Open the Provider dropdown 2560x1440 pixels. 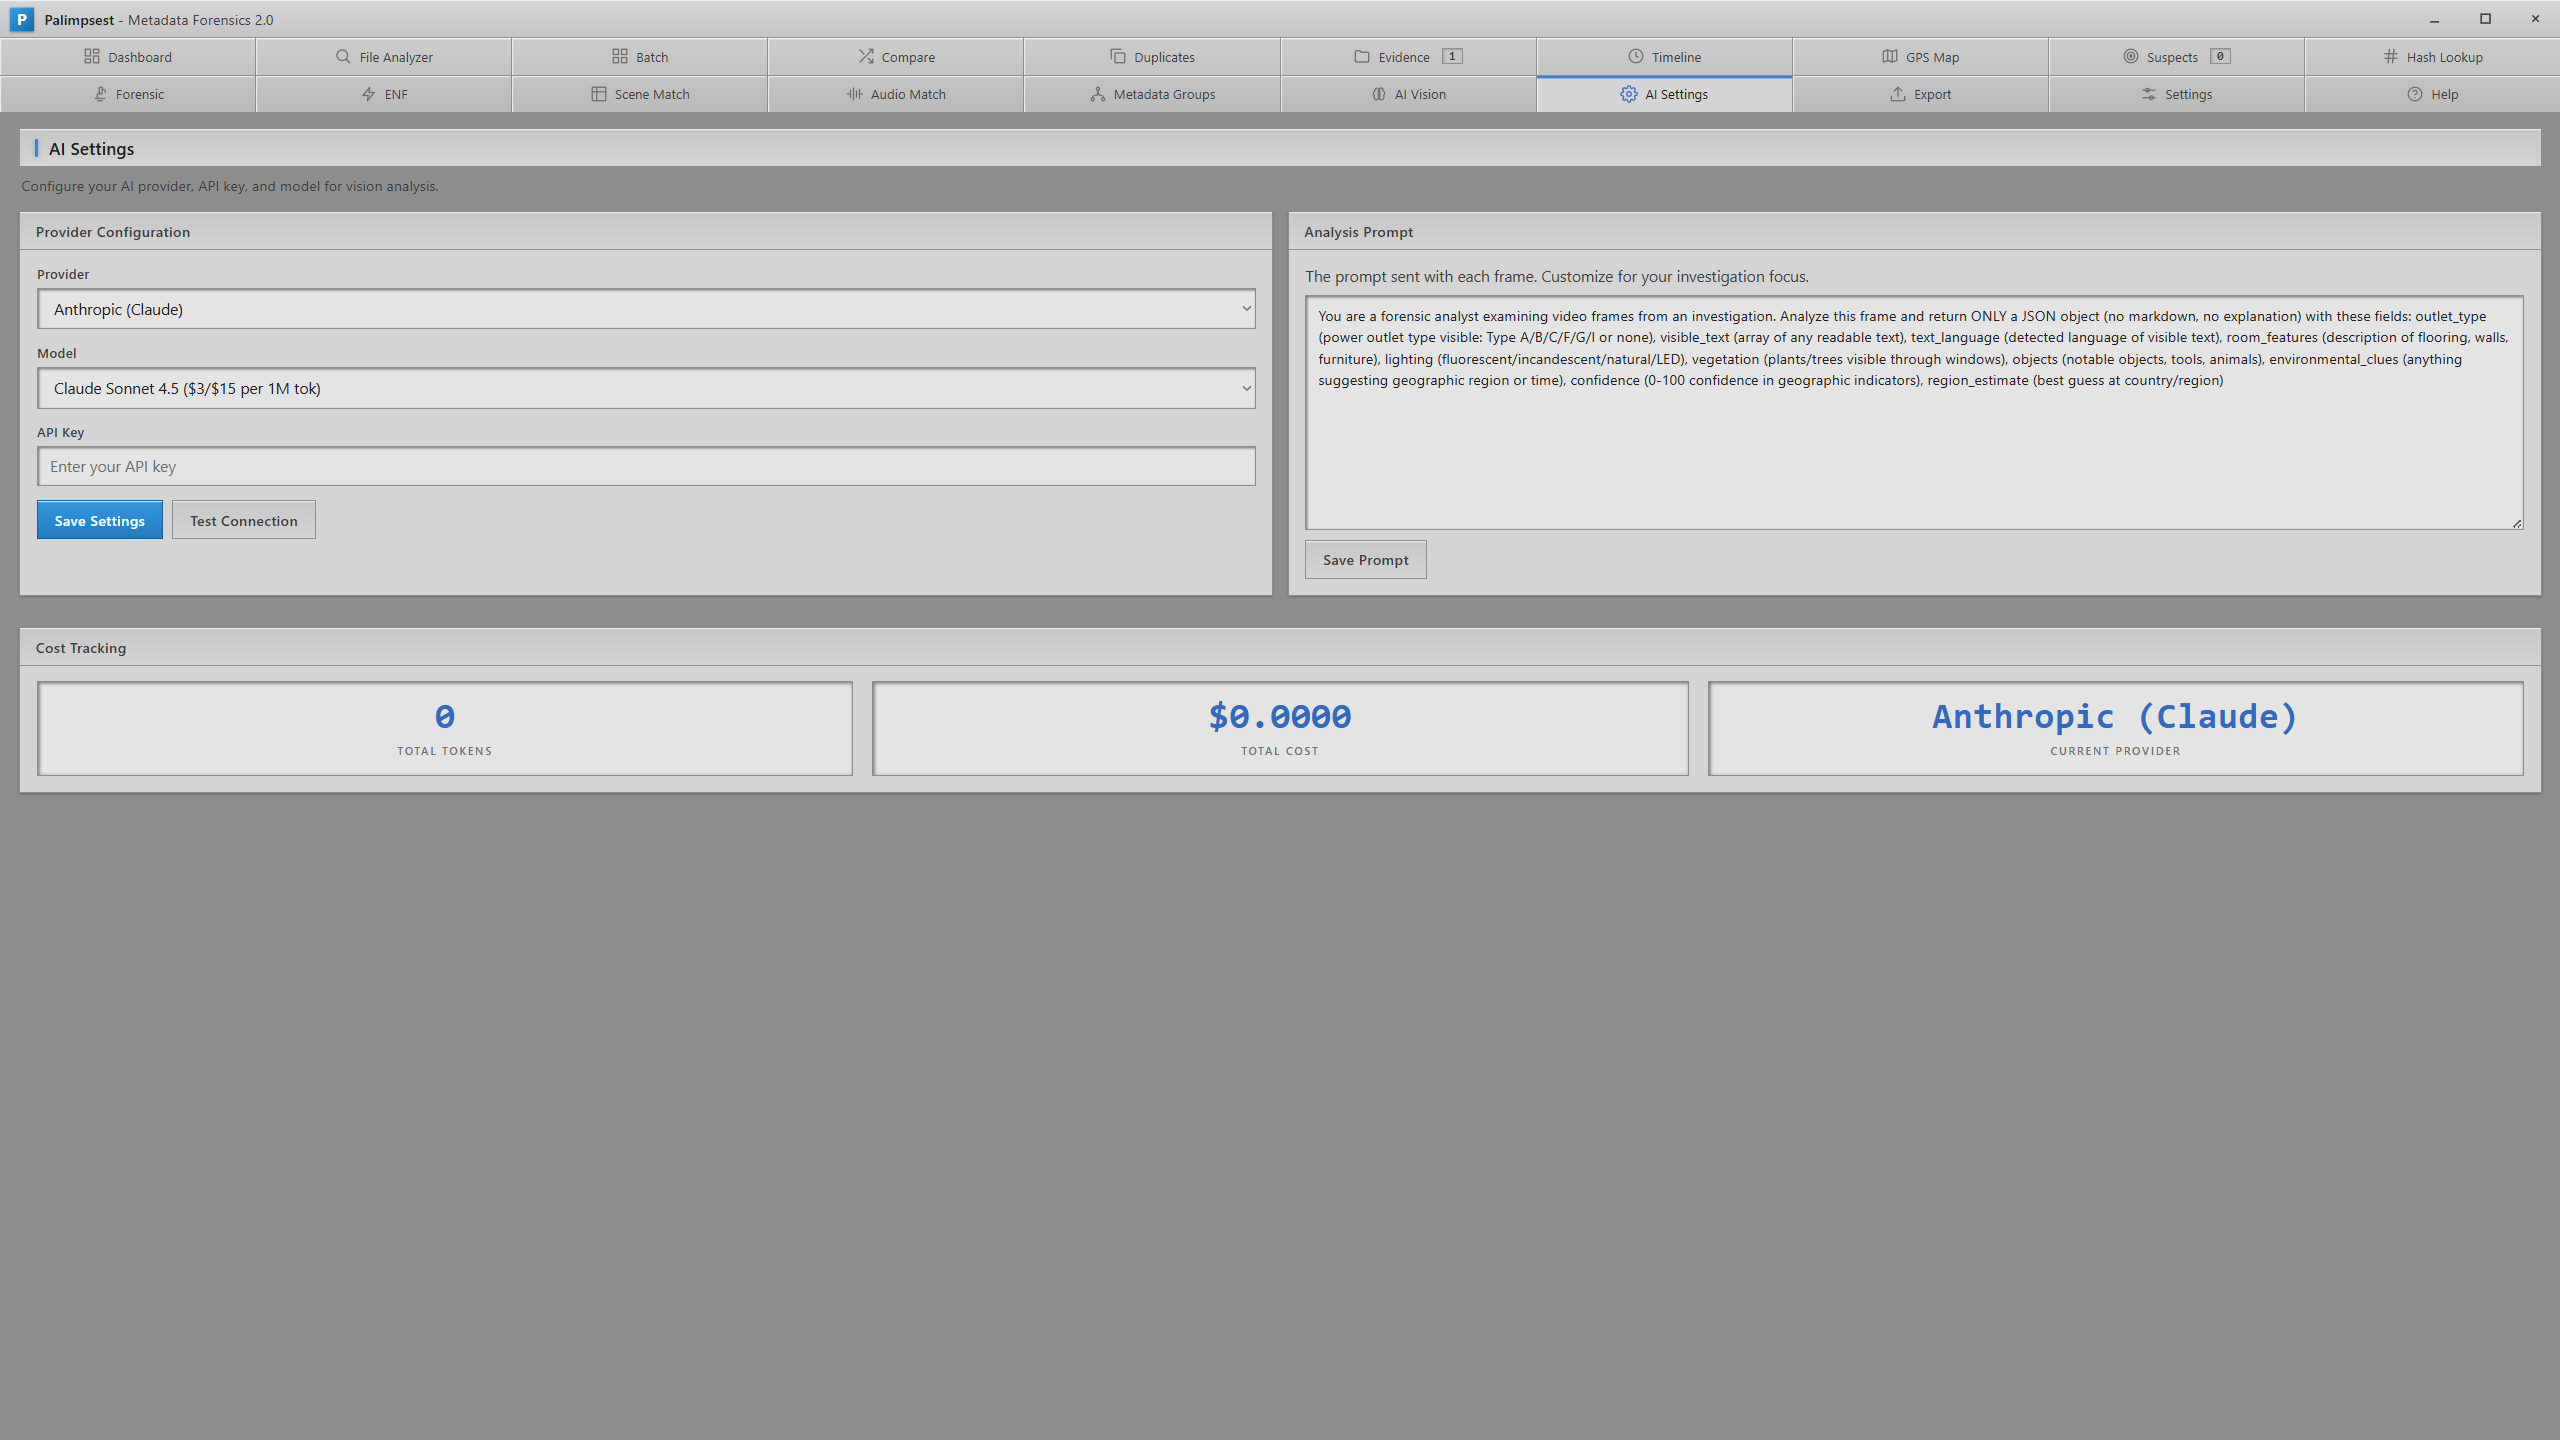point(646,309)
